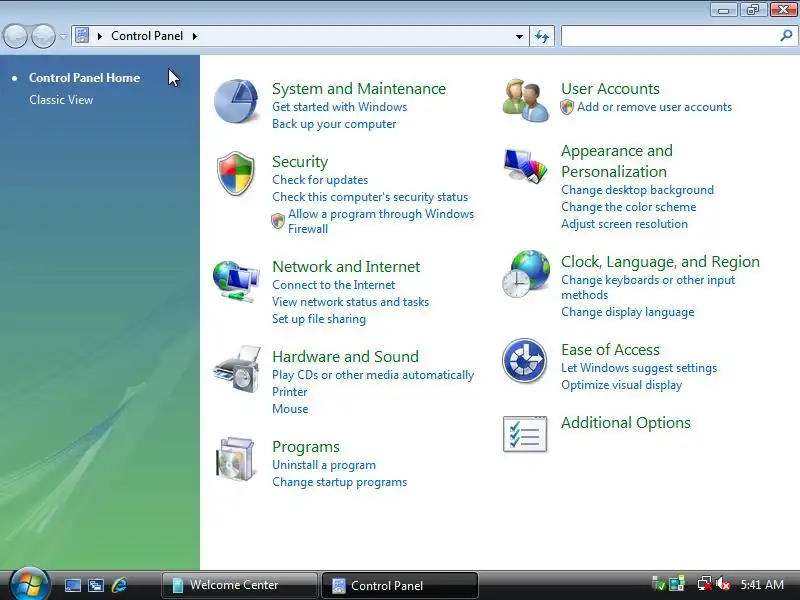
Task: Switch to Classic View
Action: click(61, 99)
